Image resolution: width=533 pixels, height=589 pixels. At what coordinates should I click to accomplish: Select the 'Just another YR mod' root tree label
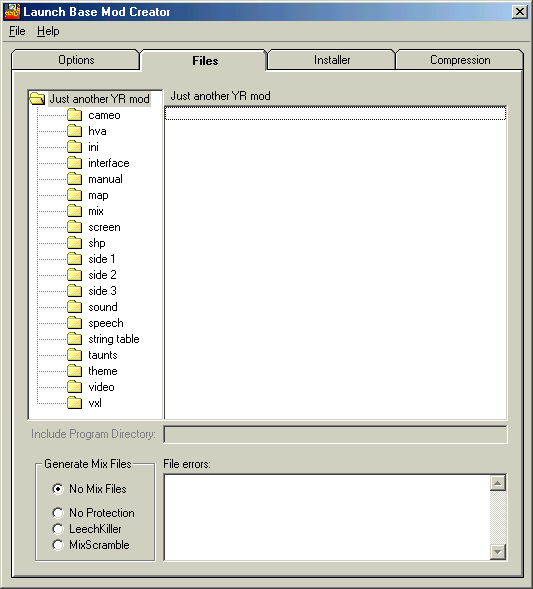coord(100,99)
